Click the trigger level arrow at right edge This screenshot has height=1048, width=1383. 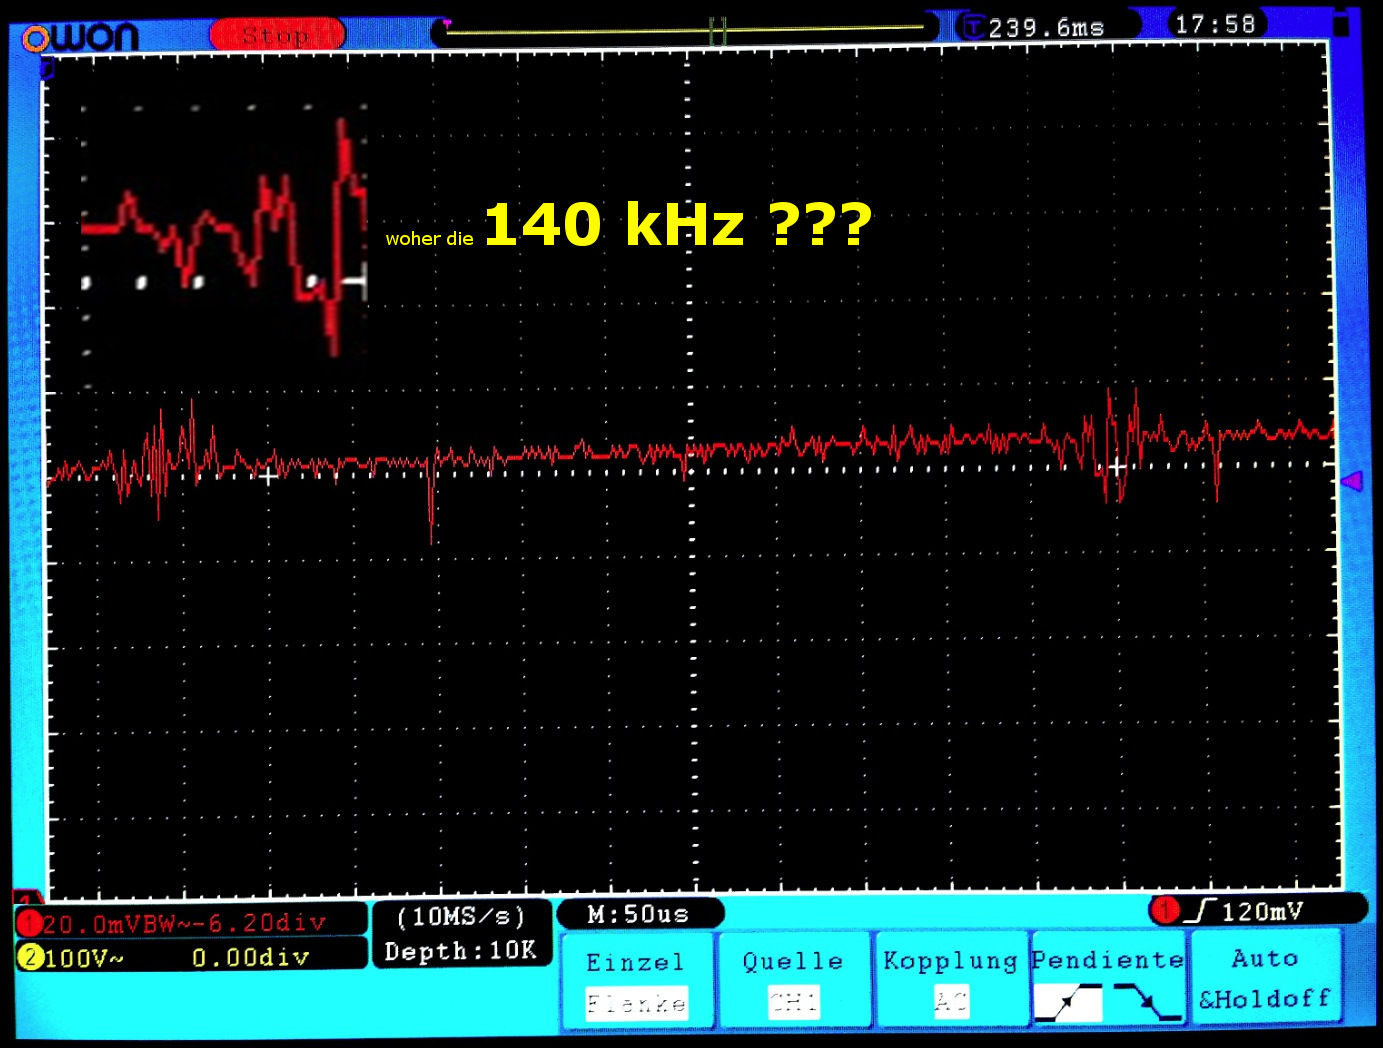(1351, 482)
